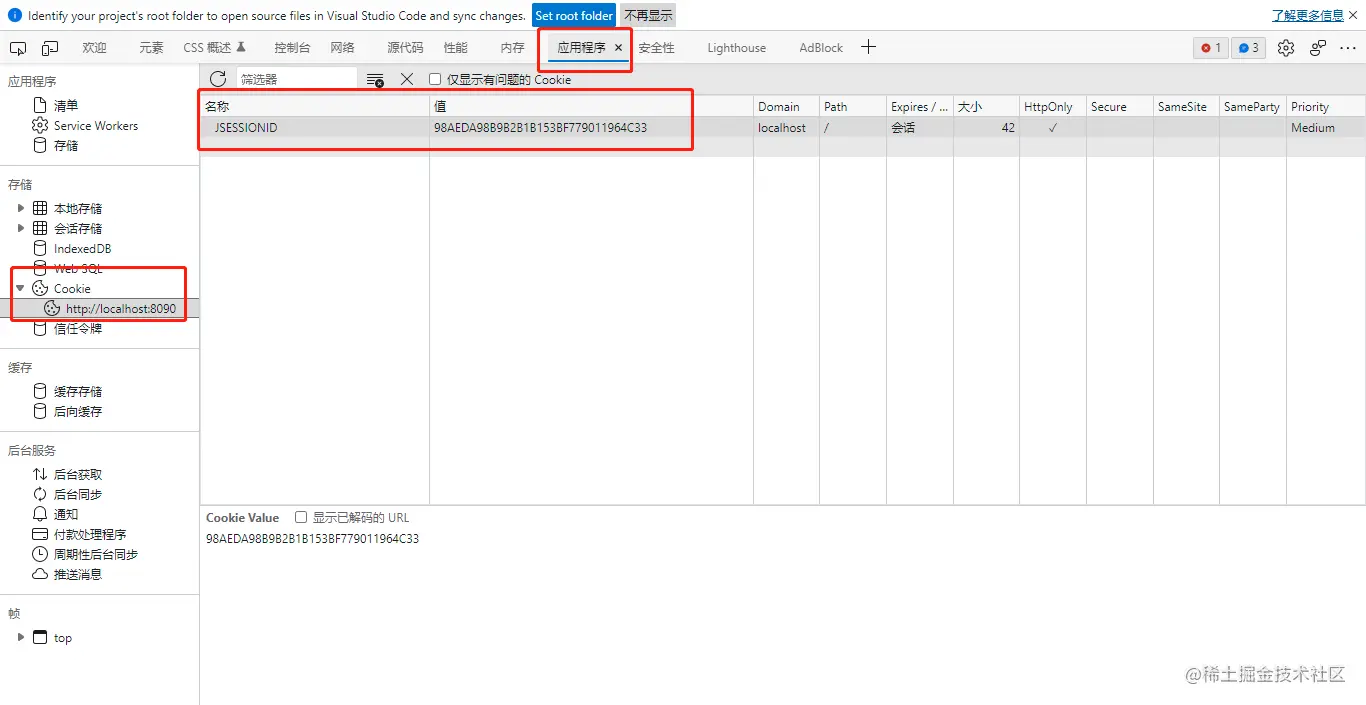Click the info icon in notification bar
Image resolution: width=1366 pixels, height=705 pixels.
point(15,16)
